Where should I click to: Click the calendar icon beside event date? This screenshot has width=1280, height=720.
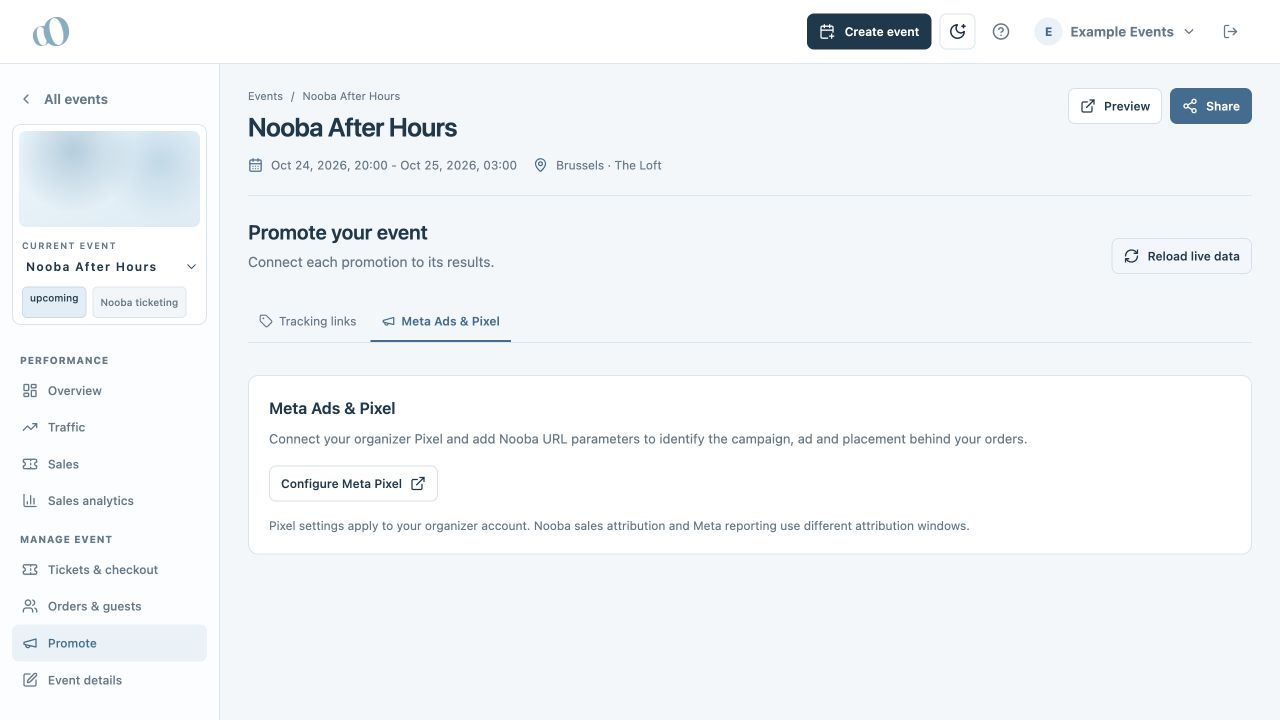click(x=255, y=165)
